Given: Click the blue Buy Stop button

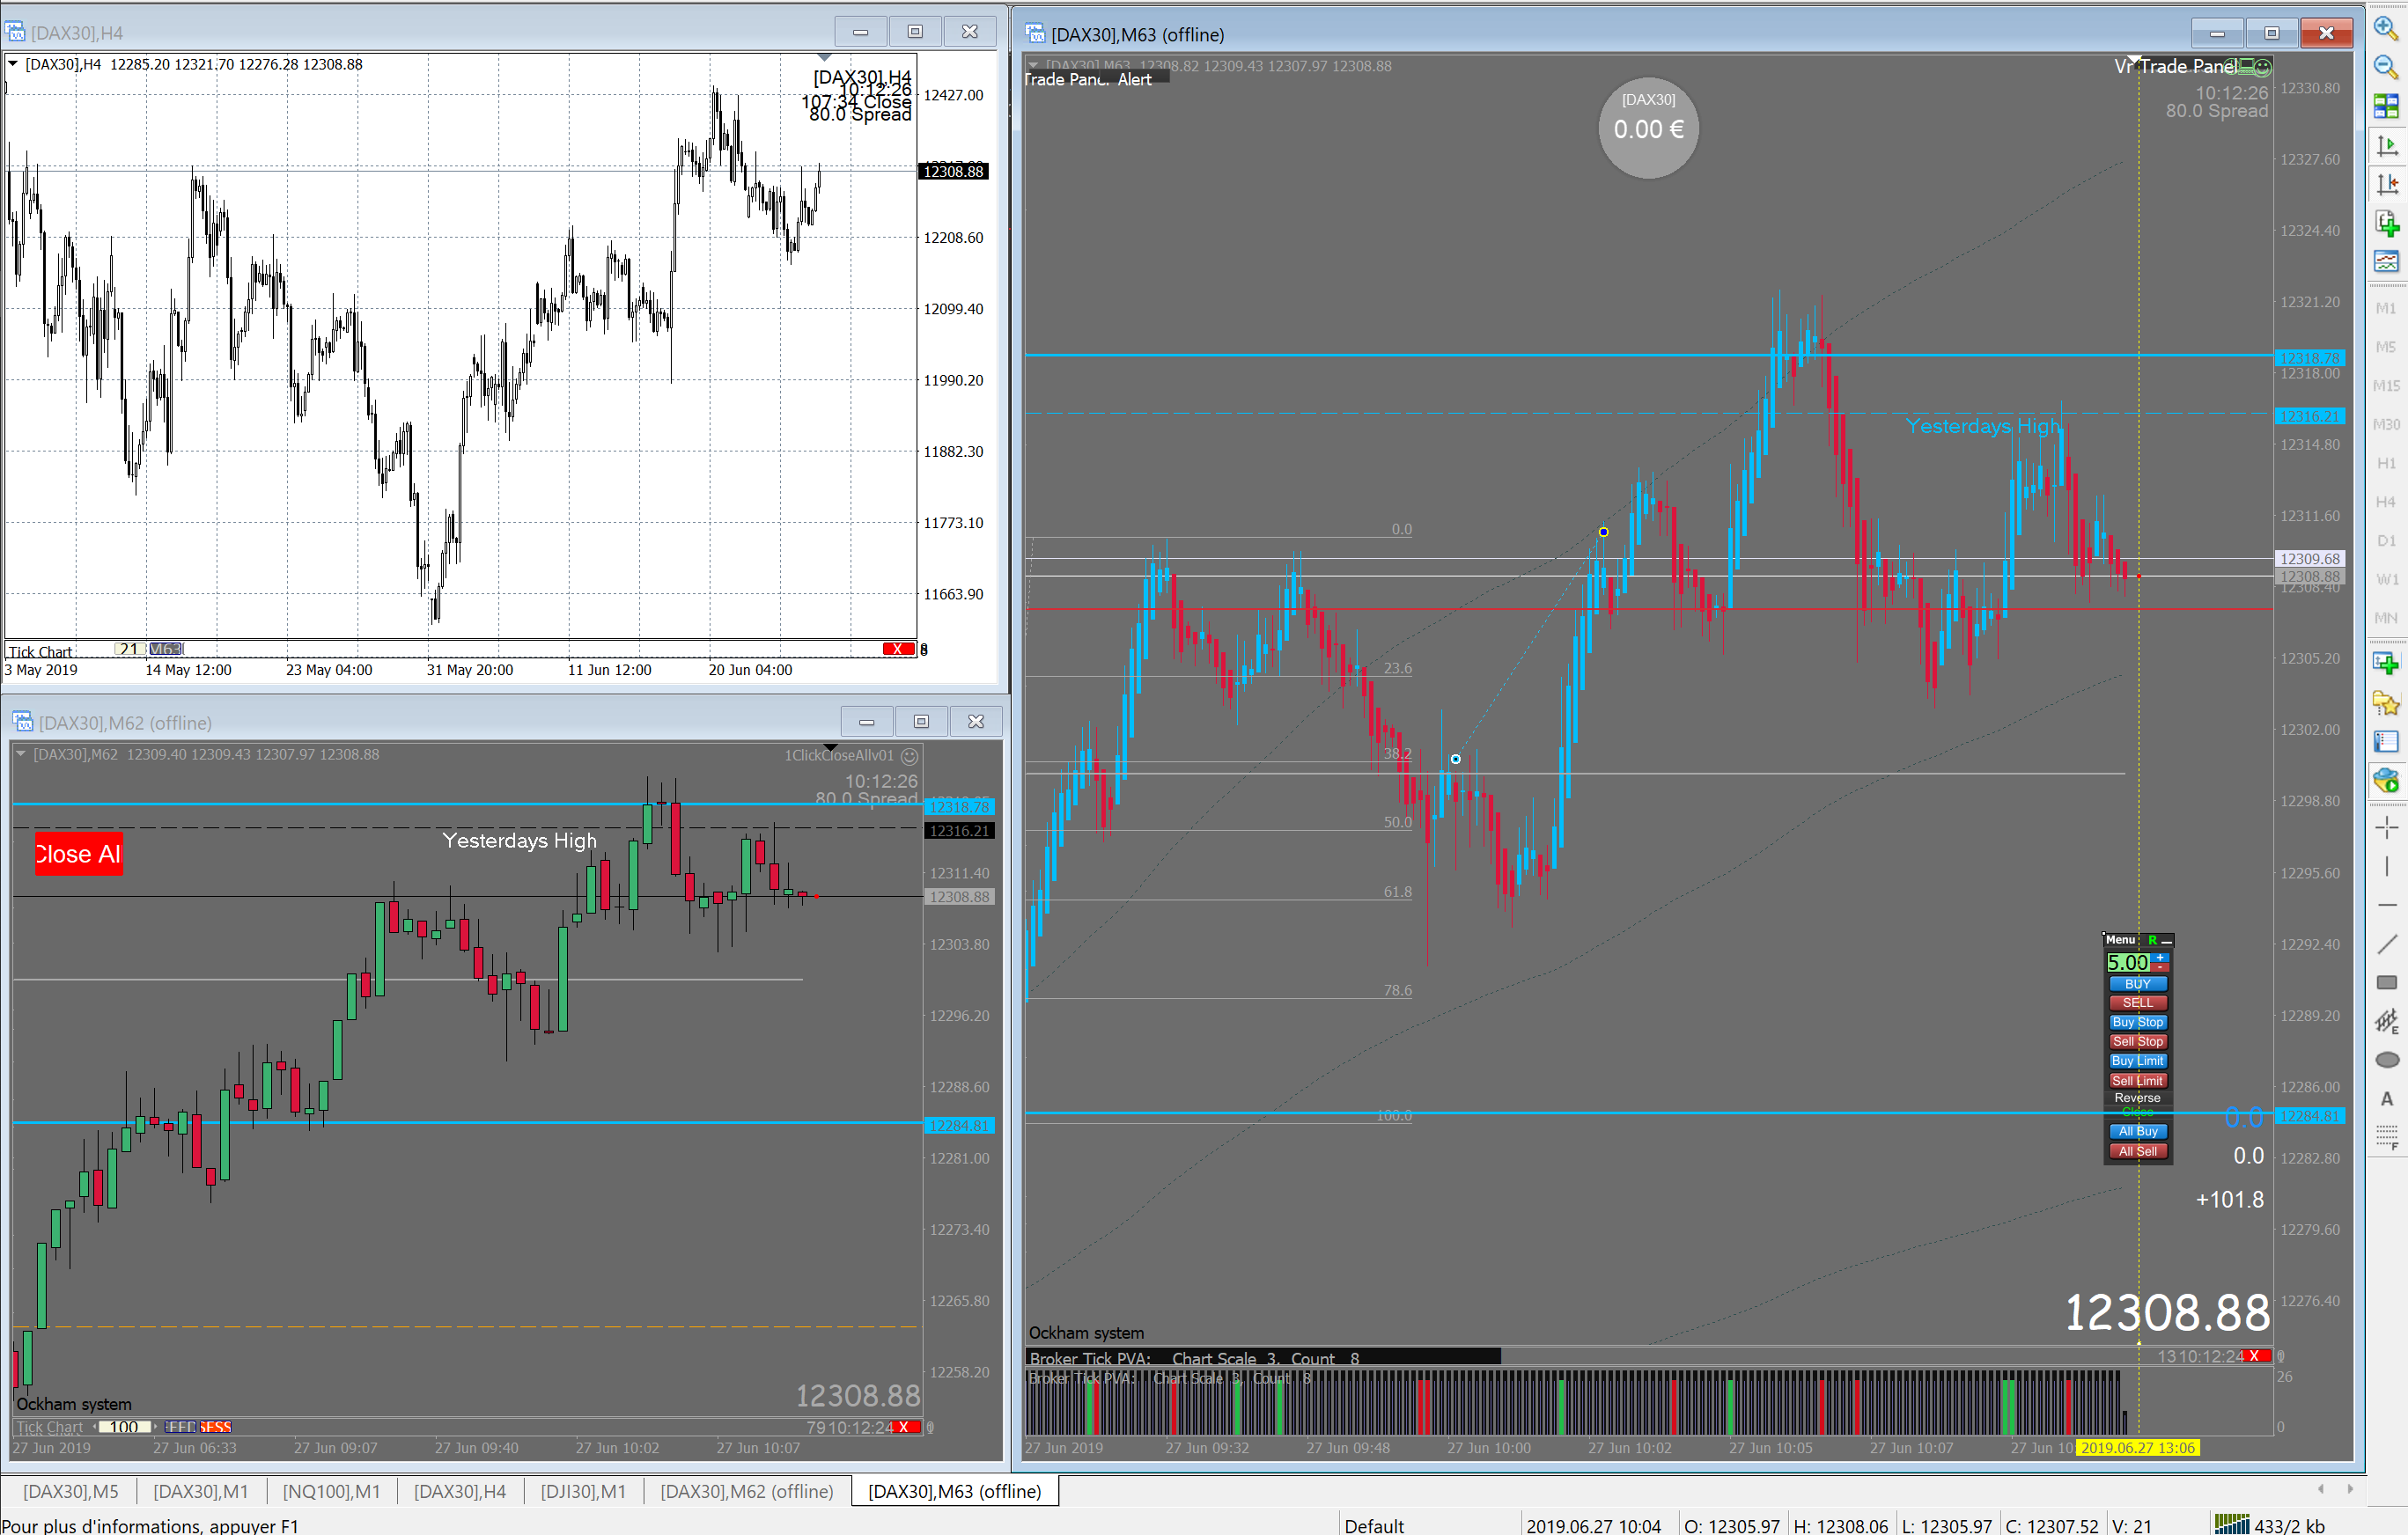Looking at the screenshot, I should [x=2137, y=1022].
